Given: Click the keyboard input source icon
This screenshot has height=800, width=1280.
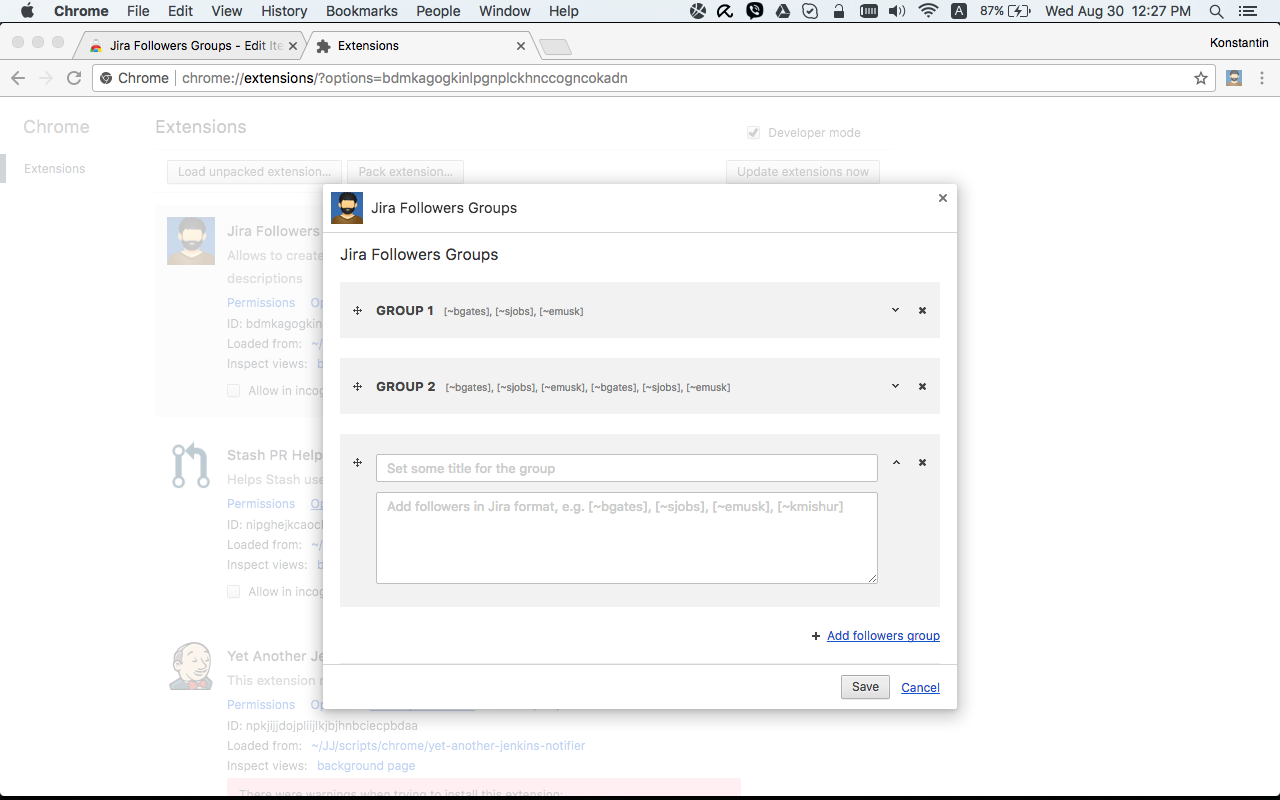Looking at the screenshot, I should pos(959,11).
